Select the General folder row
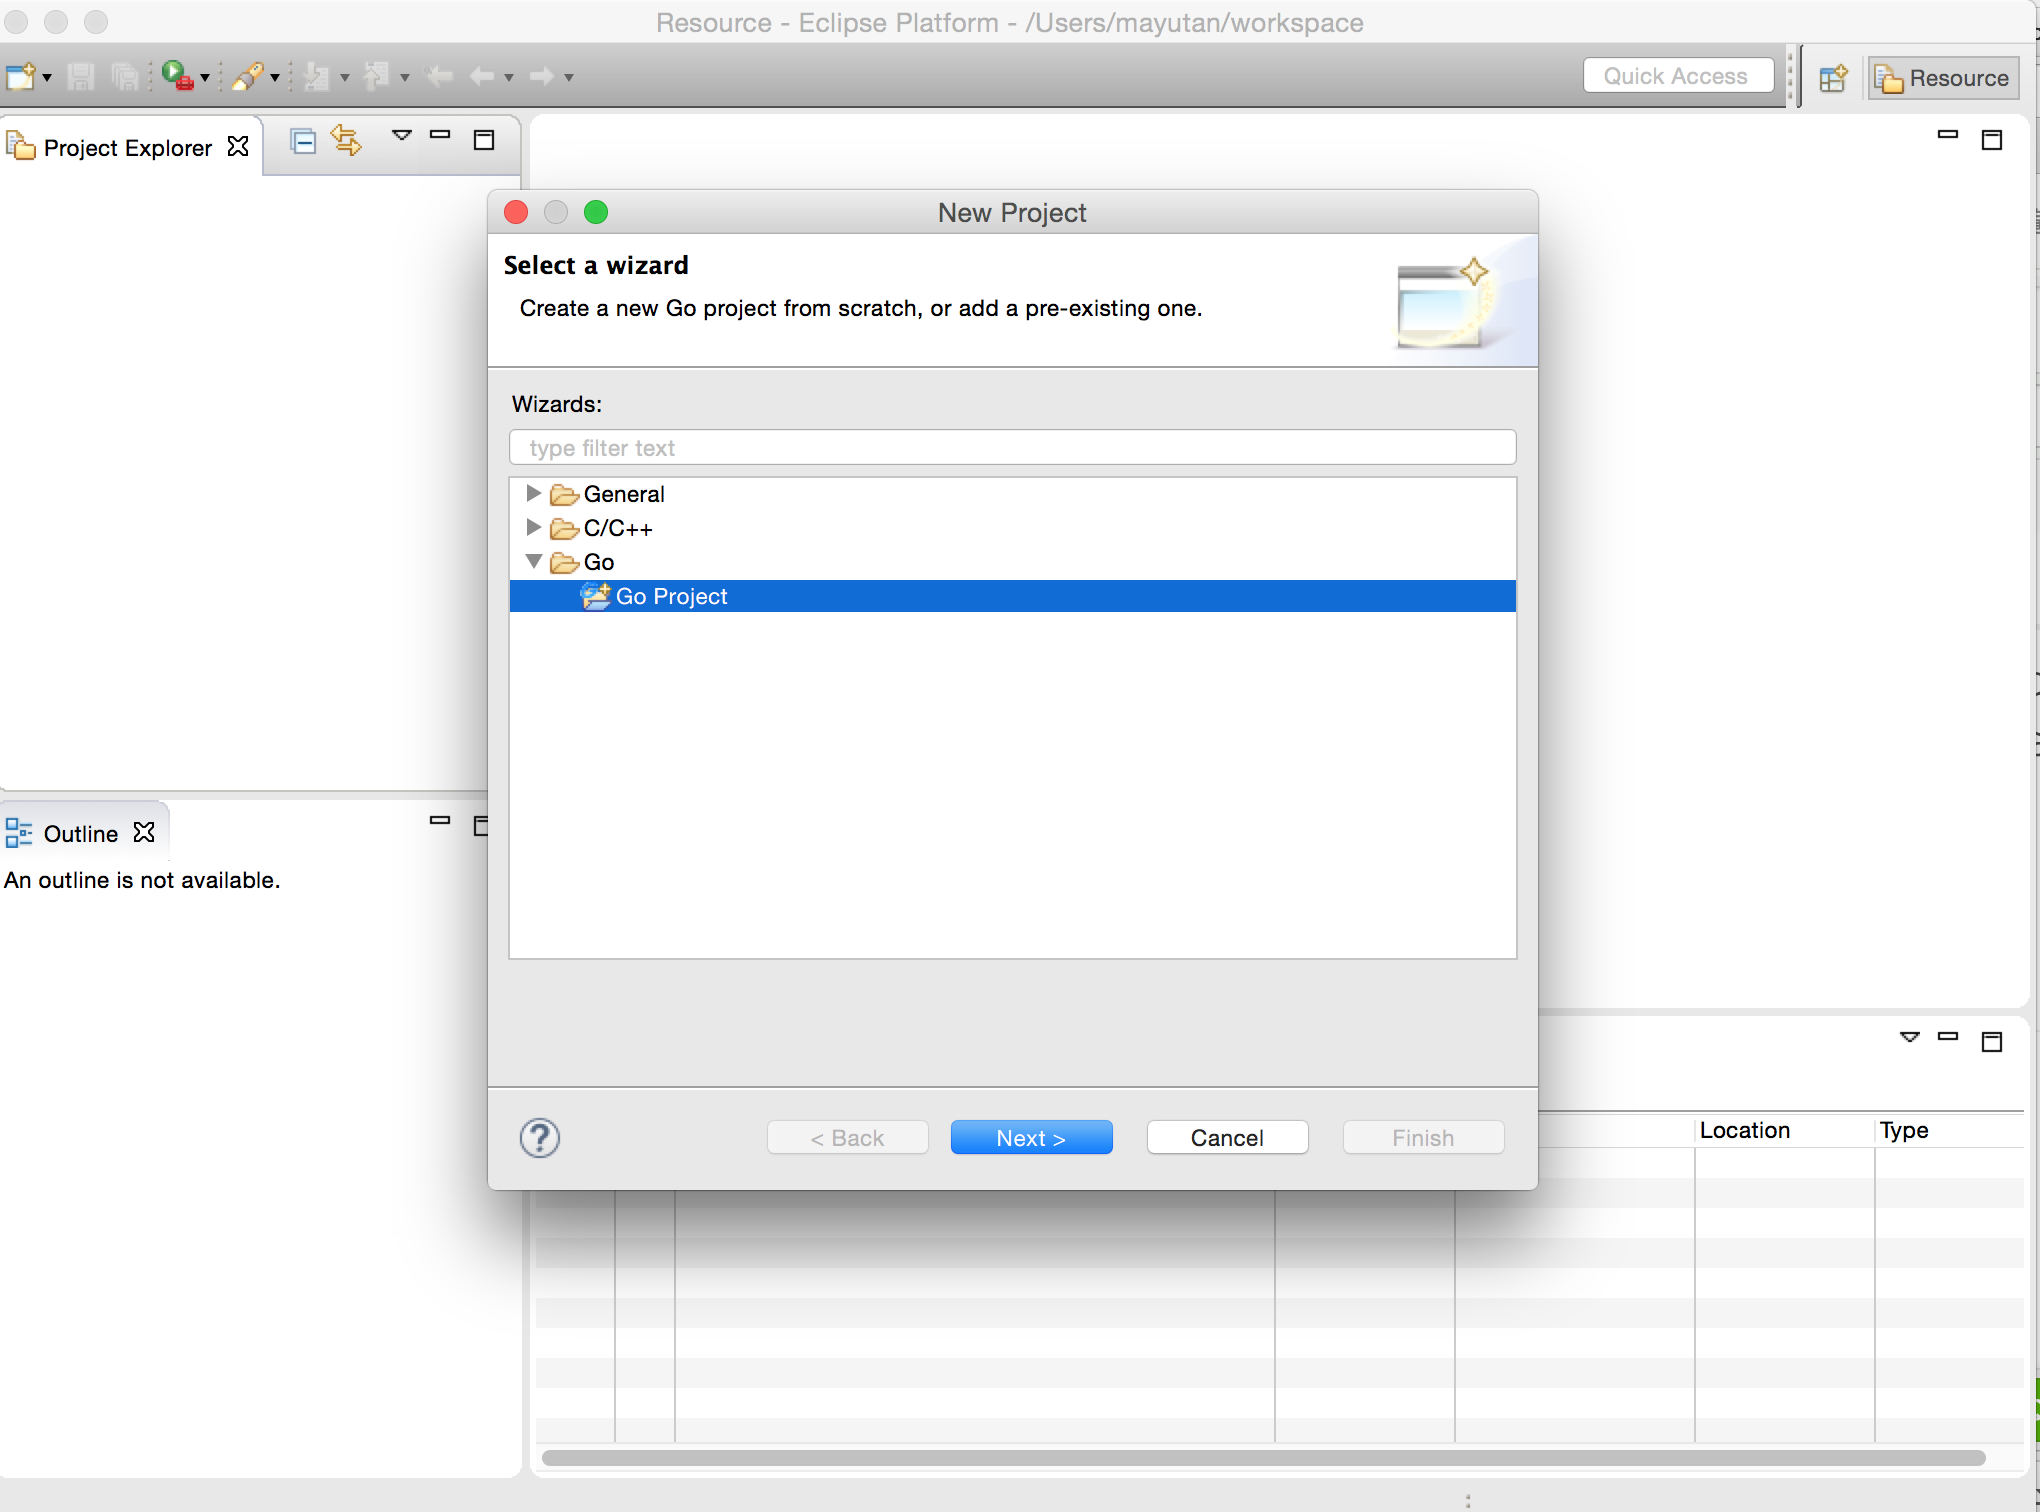This screenshot has height=1512, width=2040. coord(1013,494)
